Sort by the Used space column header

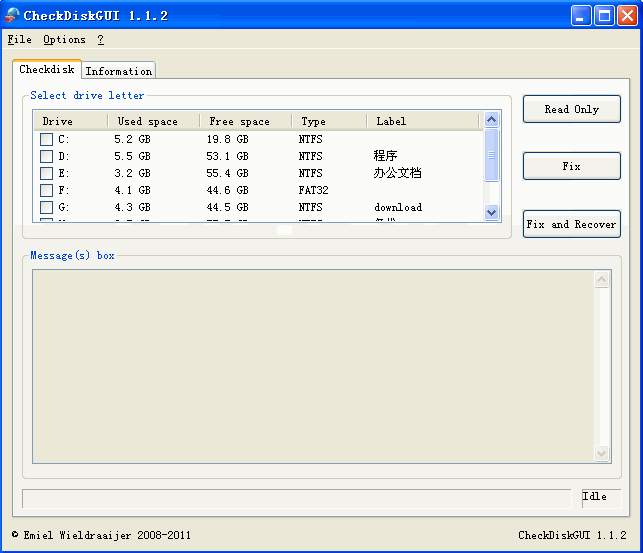(x=154, y=121)
